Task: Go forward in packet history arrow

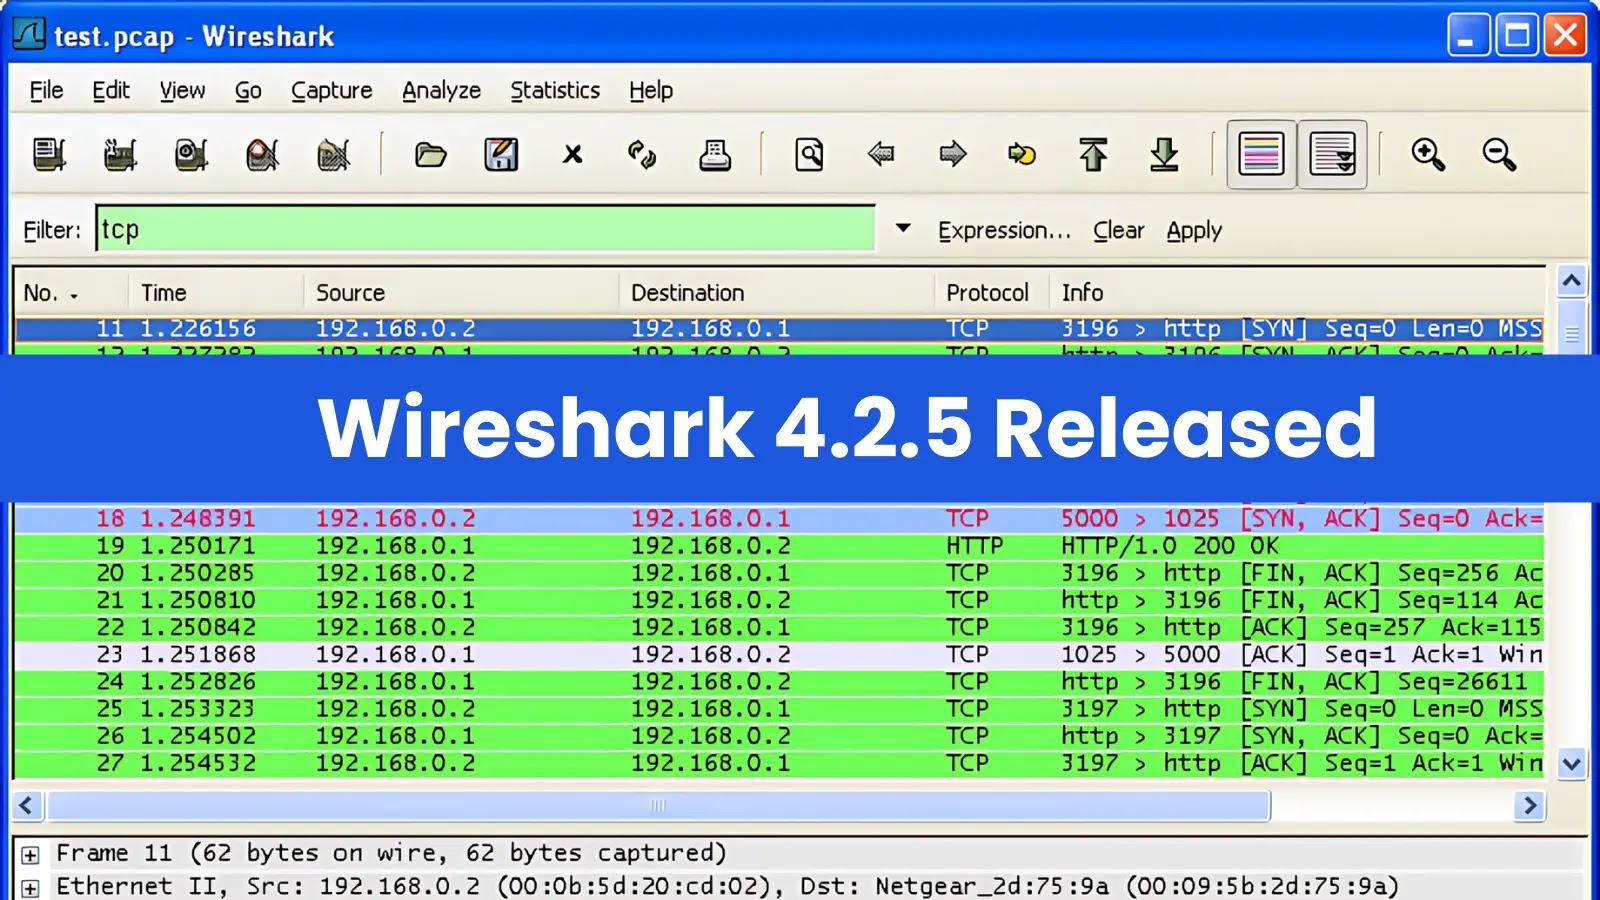Action: (953, 154)
